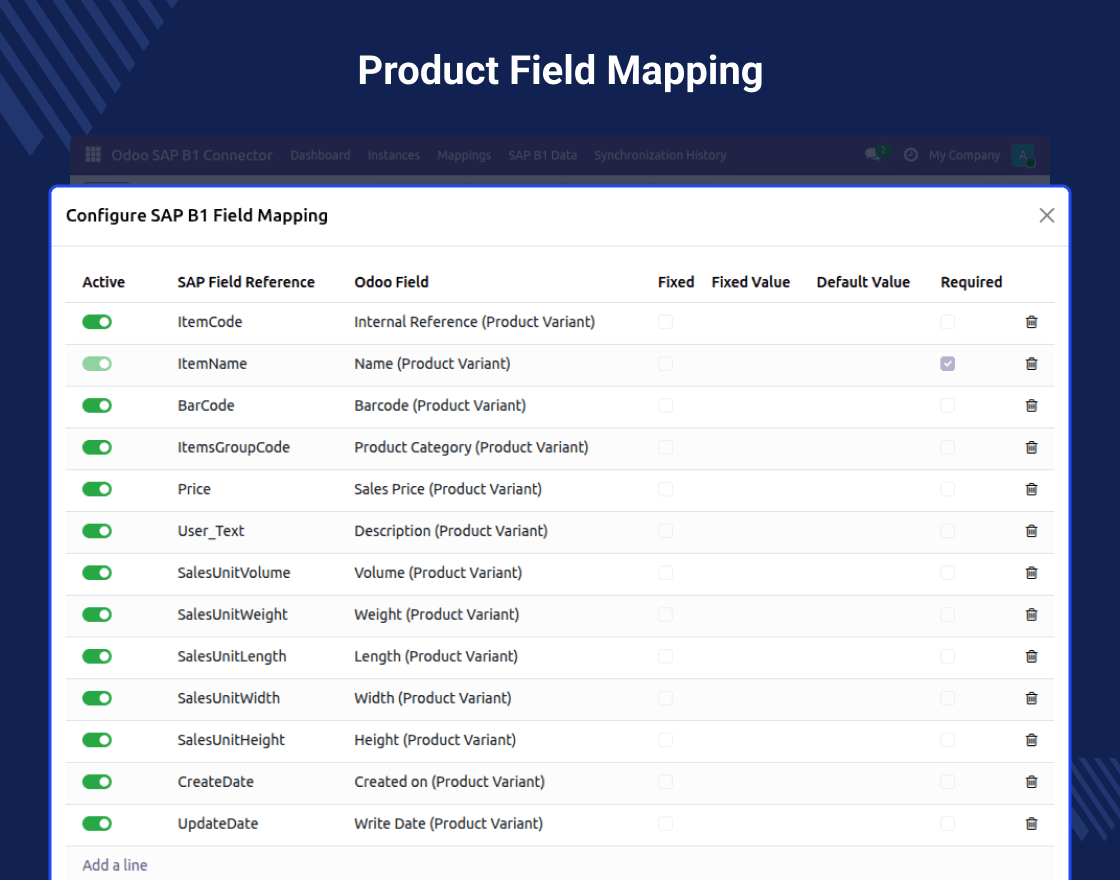Toggle Active switch for SalesUnitWeight
The height and width of the screenshot is (880, 1120).
[x=97, y=614]
